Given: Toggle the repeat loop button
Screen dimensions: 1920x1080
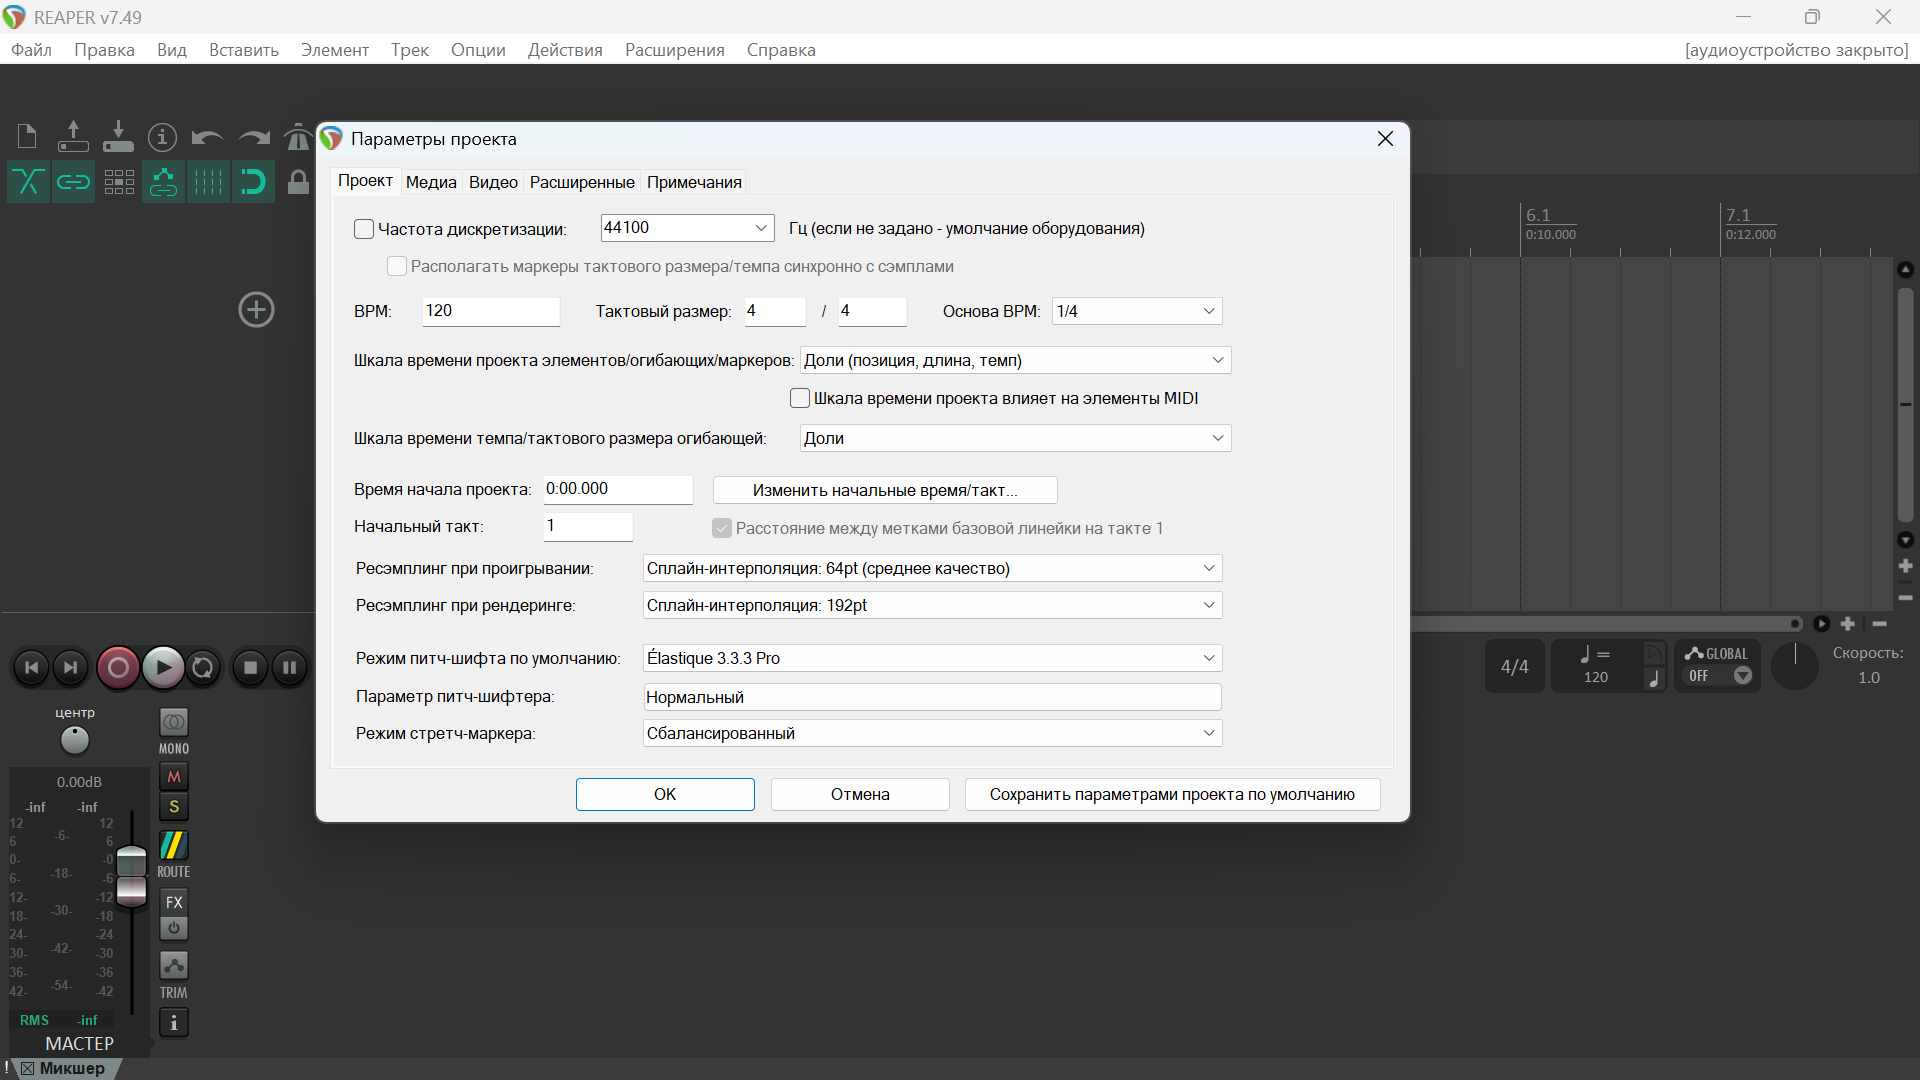Looking at the screenshot, I should tap(203, 668).
